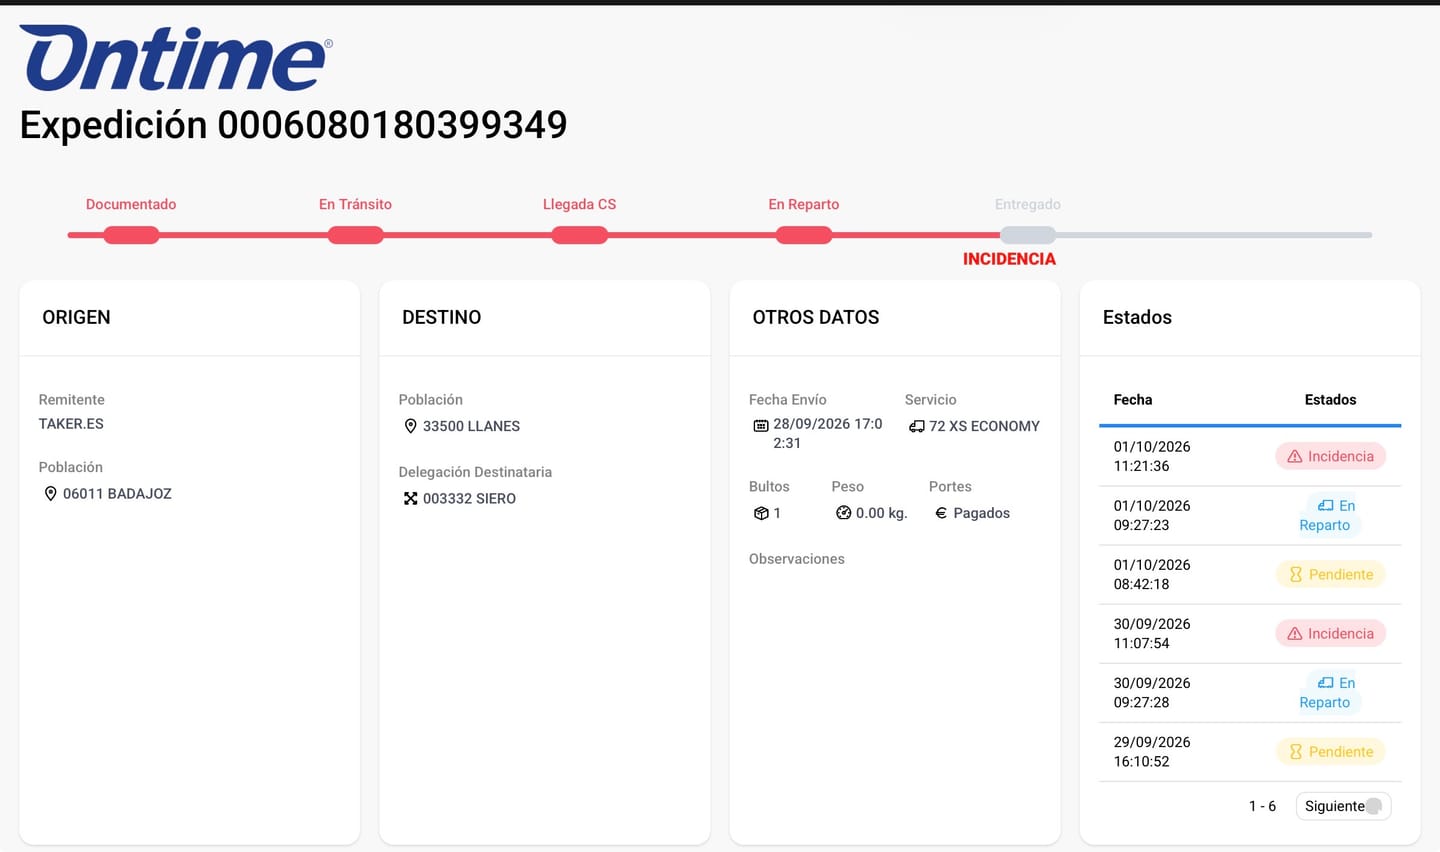Click the 1 - 6 pagination count
Viewport: 1440px width, 852px height.
1262,806
